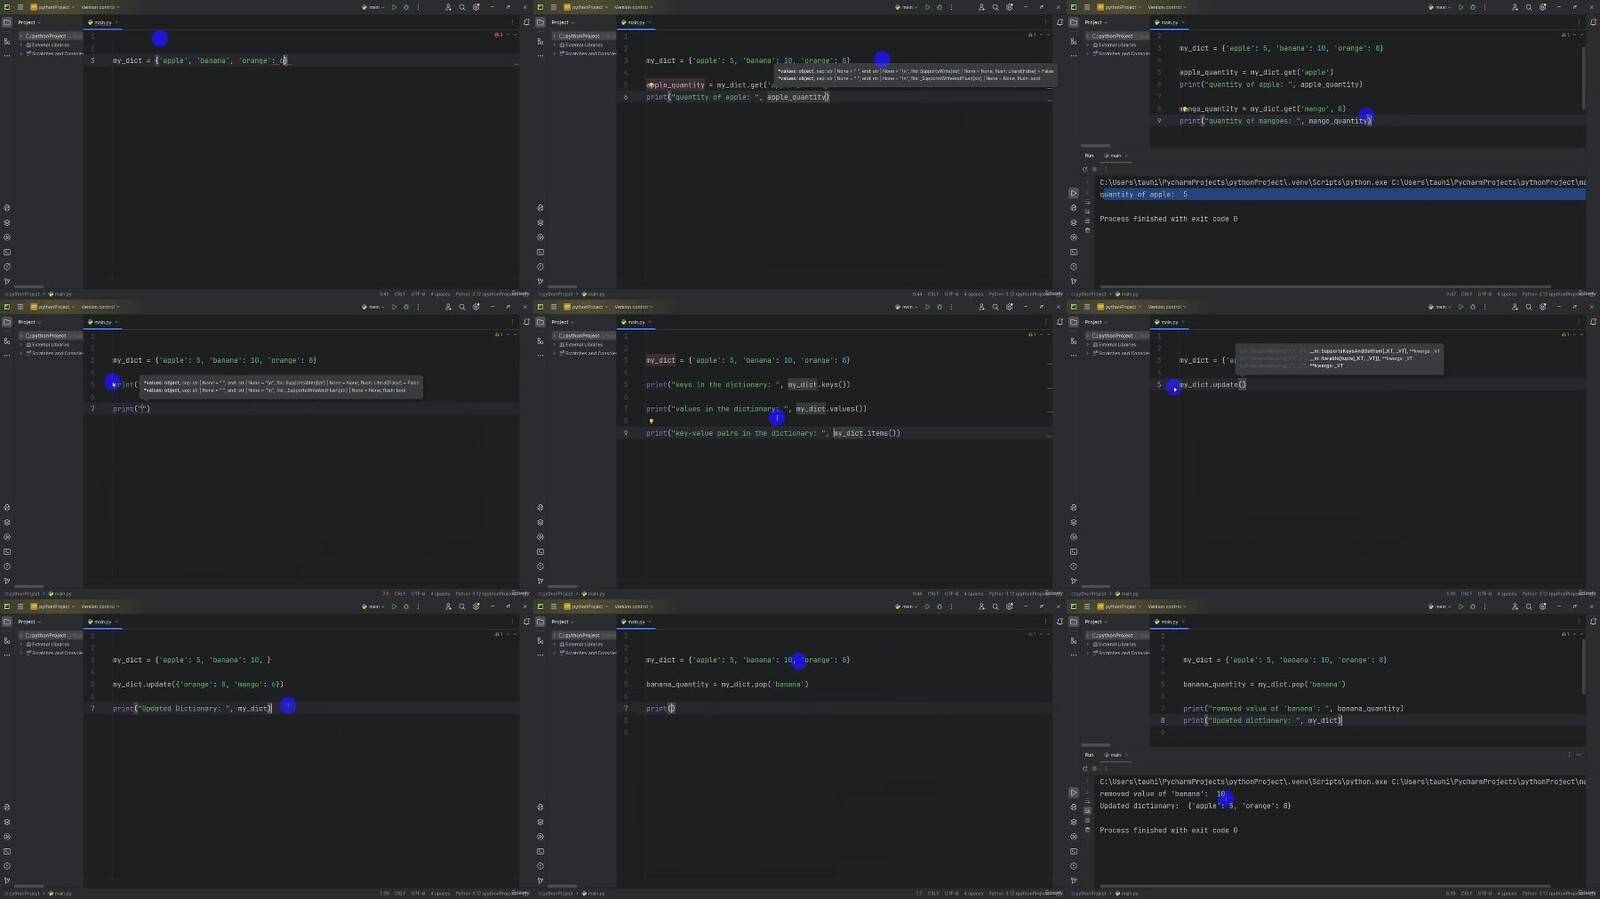
Task: Click Stop in the 'quantity of apple: 5' Run panel
Action: [x=1094, y=169]
